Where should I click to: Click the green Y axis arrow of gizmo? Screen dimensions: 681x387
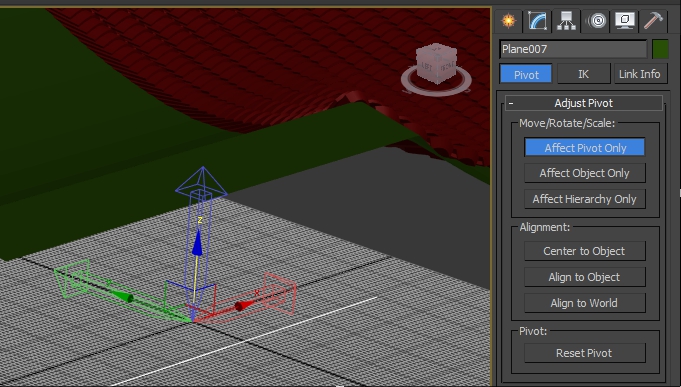pyautogui.click(x=123, y=296)
